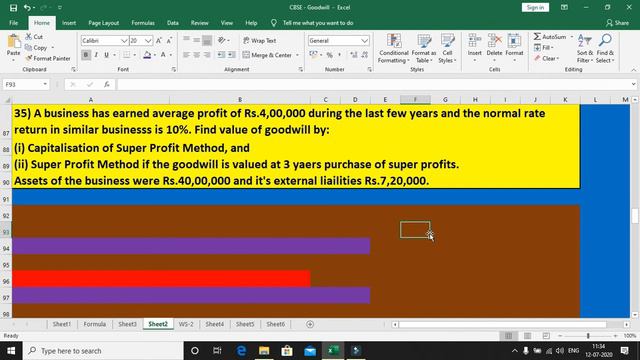Click the Fill Color bucket icon
The height and width of the screenshot is (360, 640).
[147, 55]
